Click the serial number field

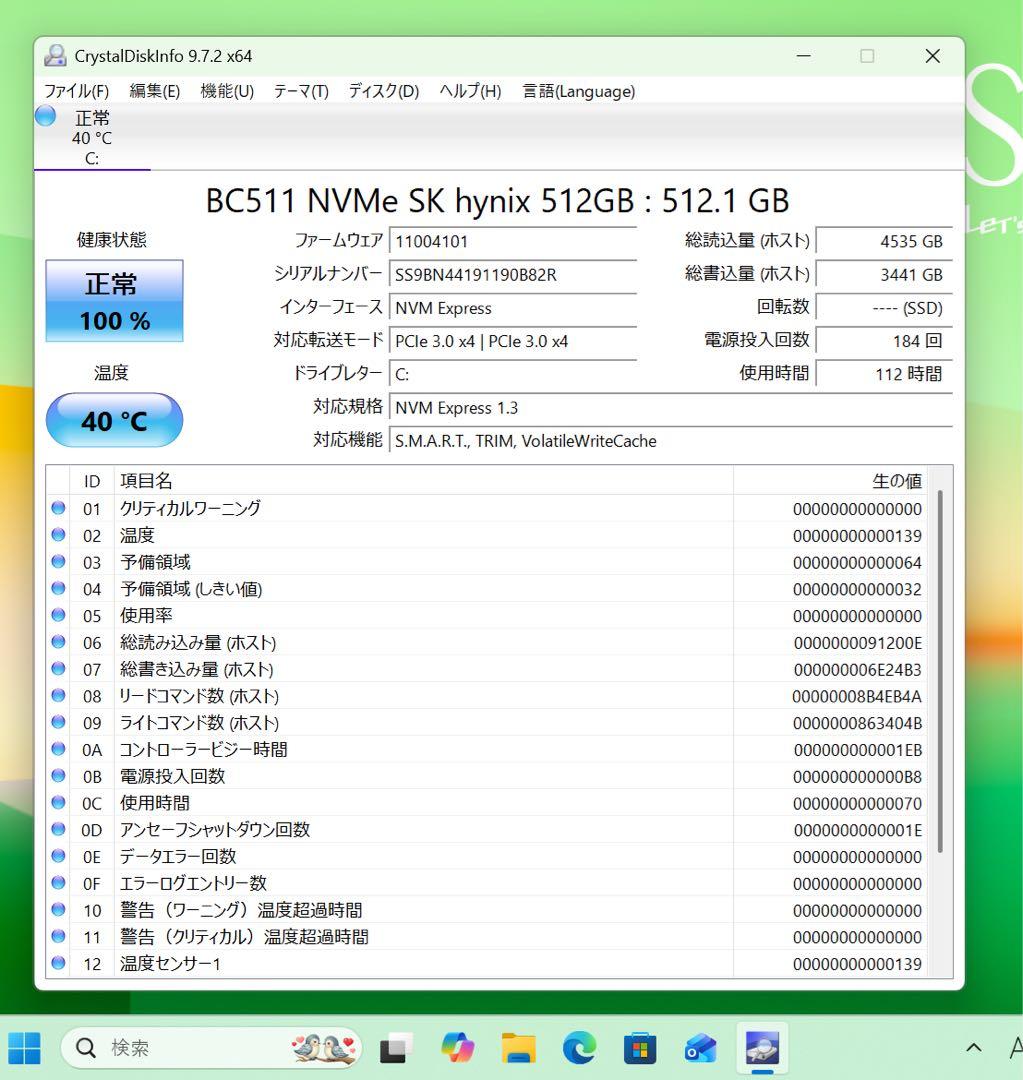[512, 274]
